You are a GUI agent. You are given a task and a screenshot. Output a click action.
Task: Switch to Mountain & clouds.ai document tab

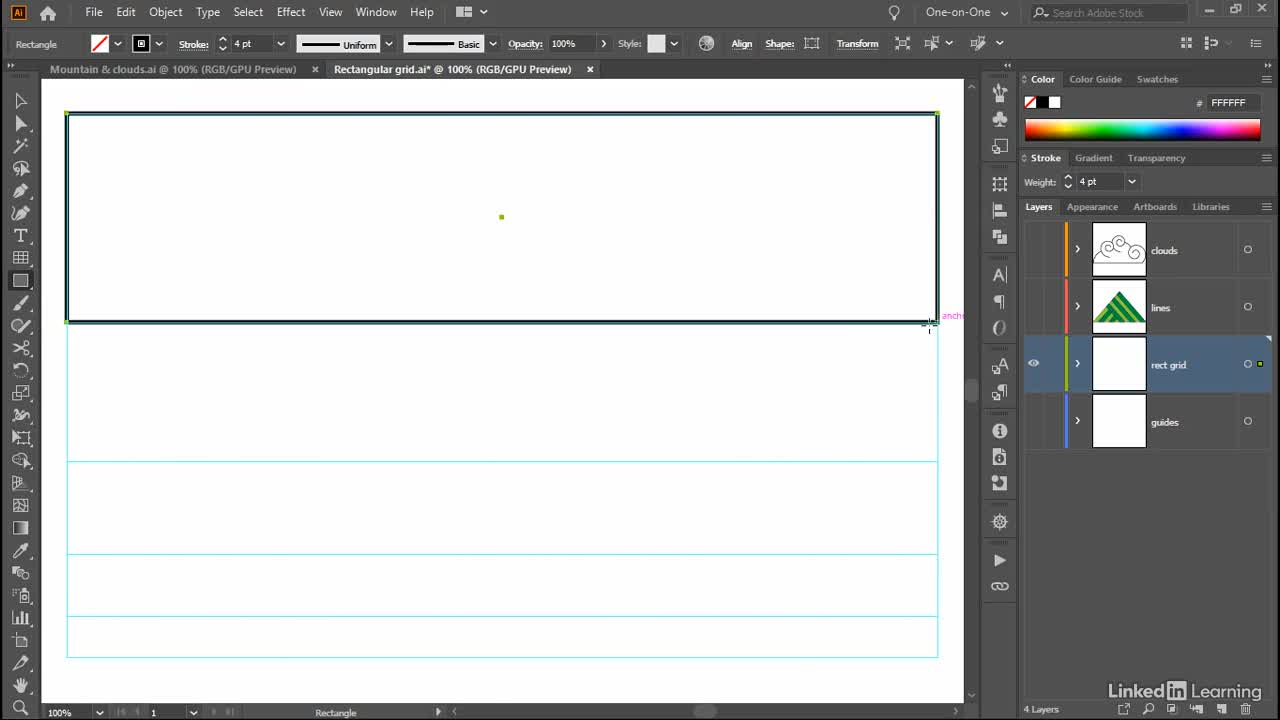click(173, 70)
